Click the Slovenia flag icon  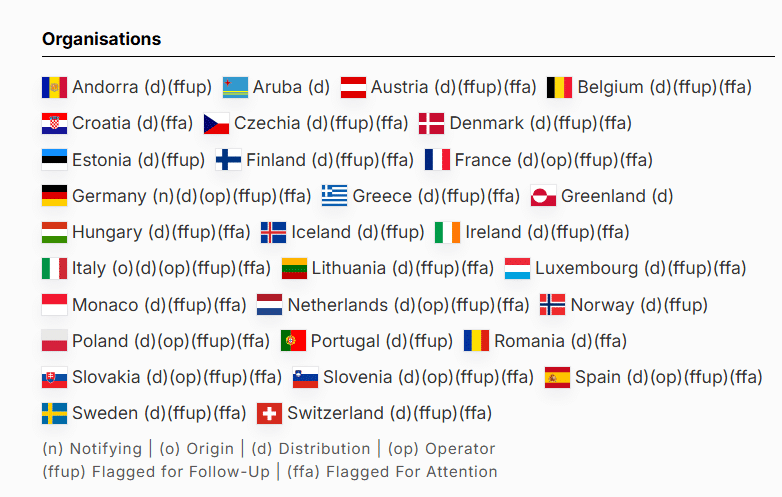305,377
